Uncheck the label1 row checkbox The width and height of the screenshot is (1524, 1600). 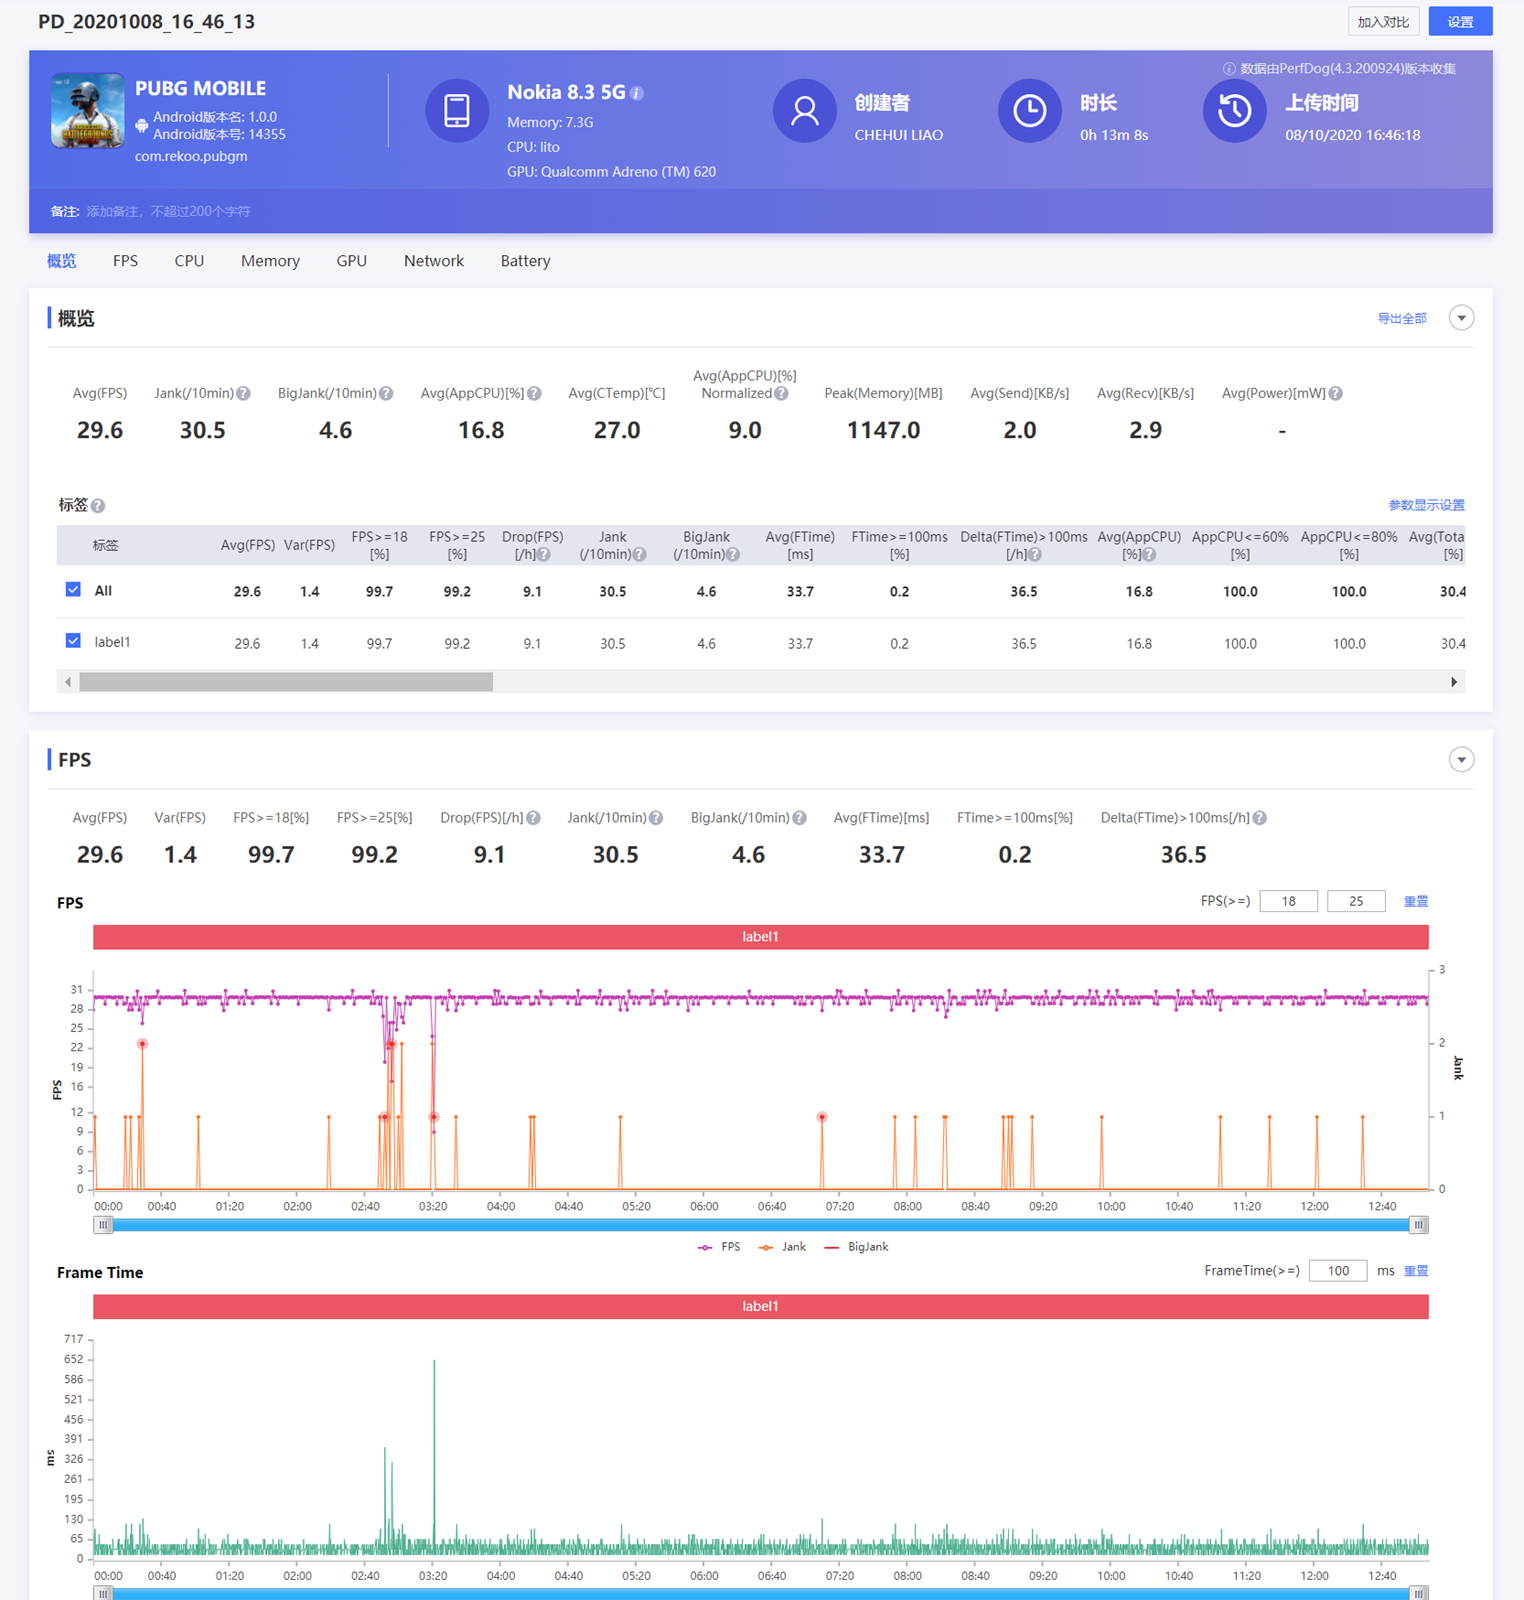point(73,641)
